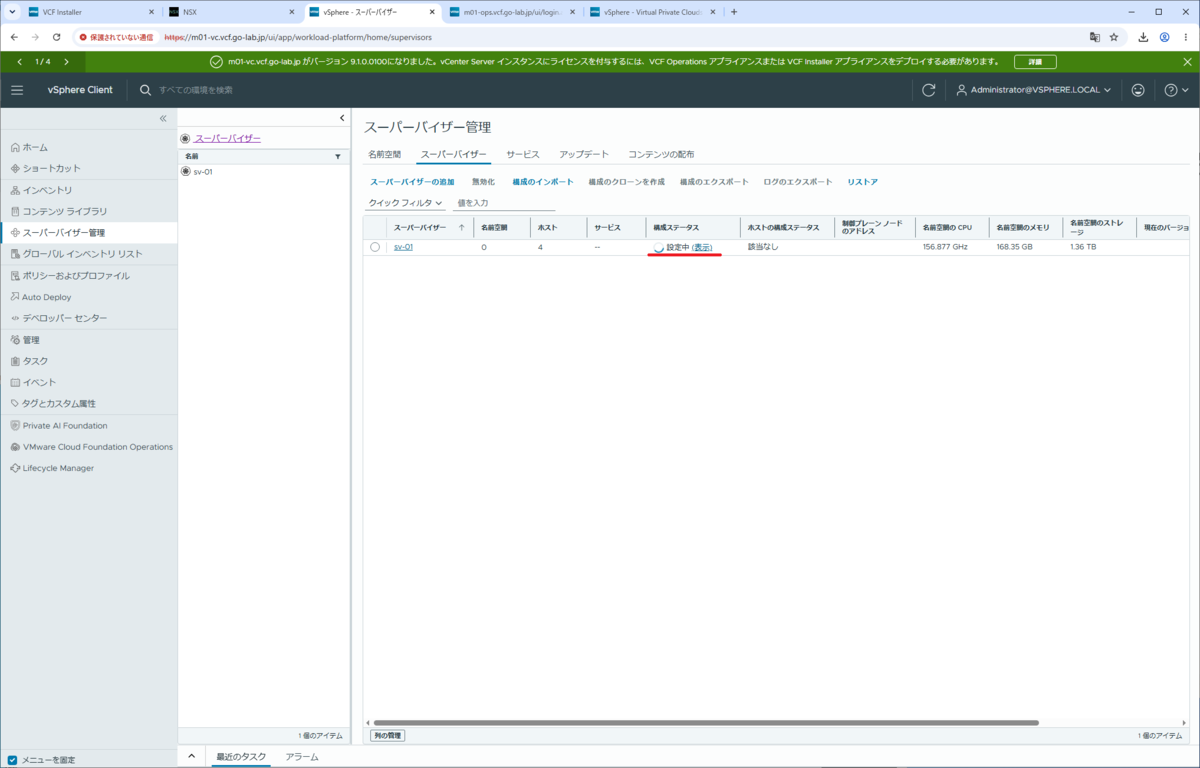This screenshot has width=1200, height=768.
Task: Toggle メニューを固定 checkbox
Action: point(12,760)
